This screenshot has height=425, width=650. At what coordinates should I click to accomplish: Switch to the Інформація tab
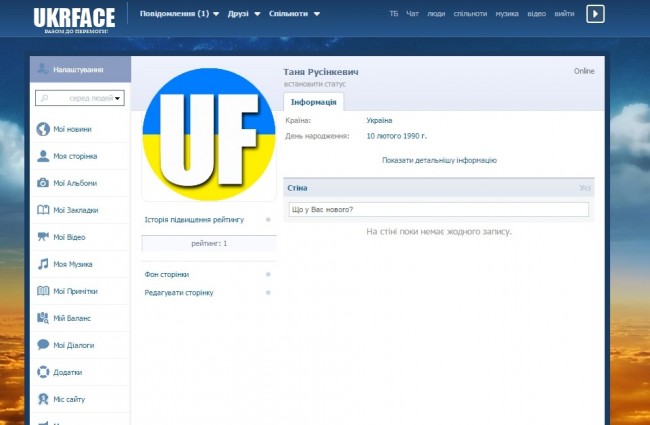pyautogui.click(x=315, y=102)
